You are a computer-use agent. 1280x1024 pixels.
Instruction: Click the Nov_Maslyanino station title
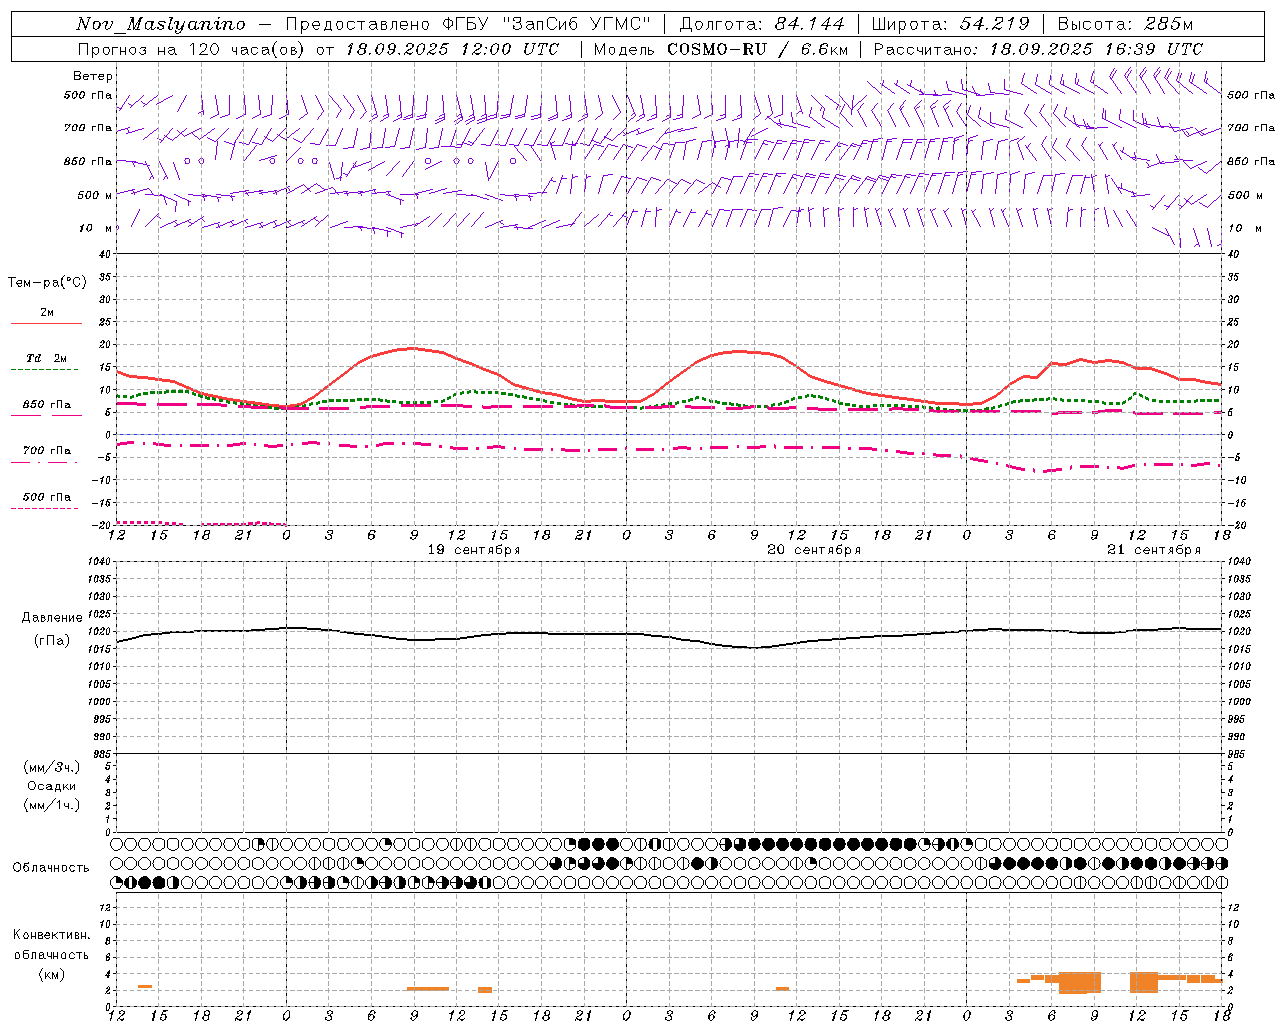click(161, 24)
